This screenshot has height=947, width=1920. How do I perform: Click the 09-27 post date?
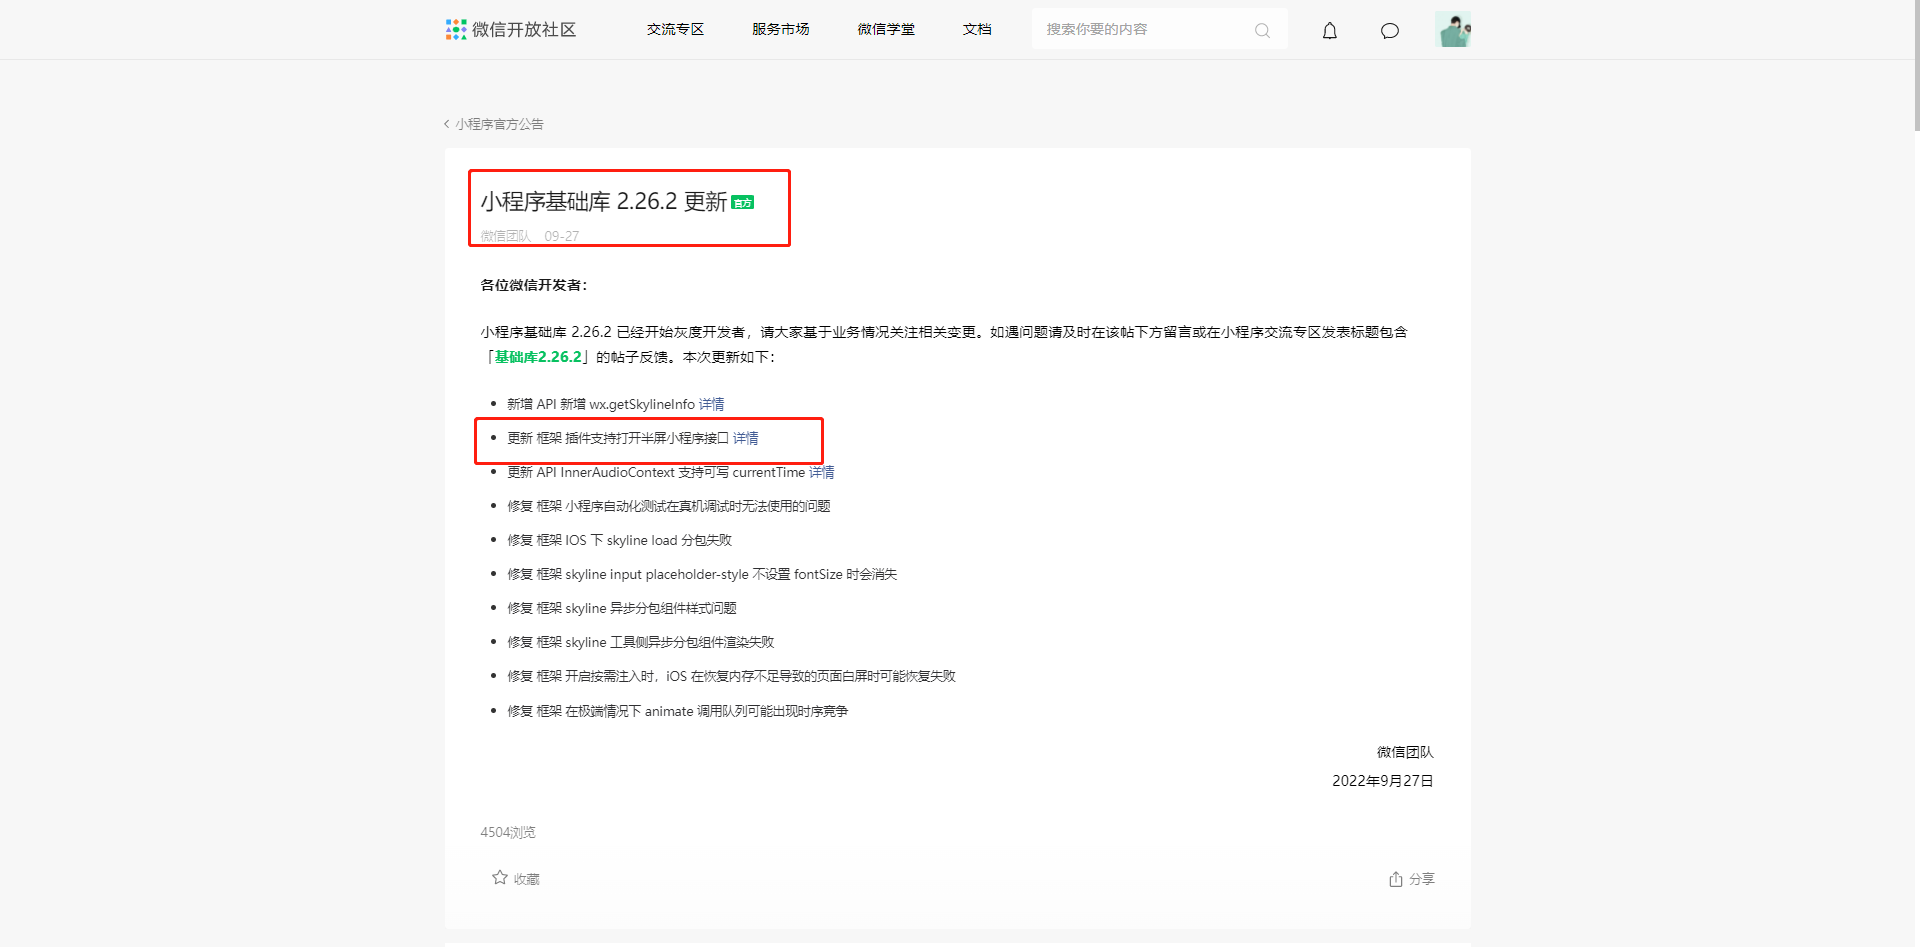tap(562, 236)
